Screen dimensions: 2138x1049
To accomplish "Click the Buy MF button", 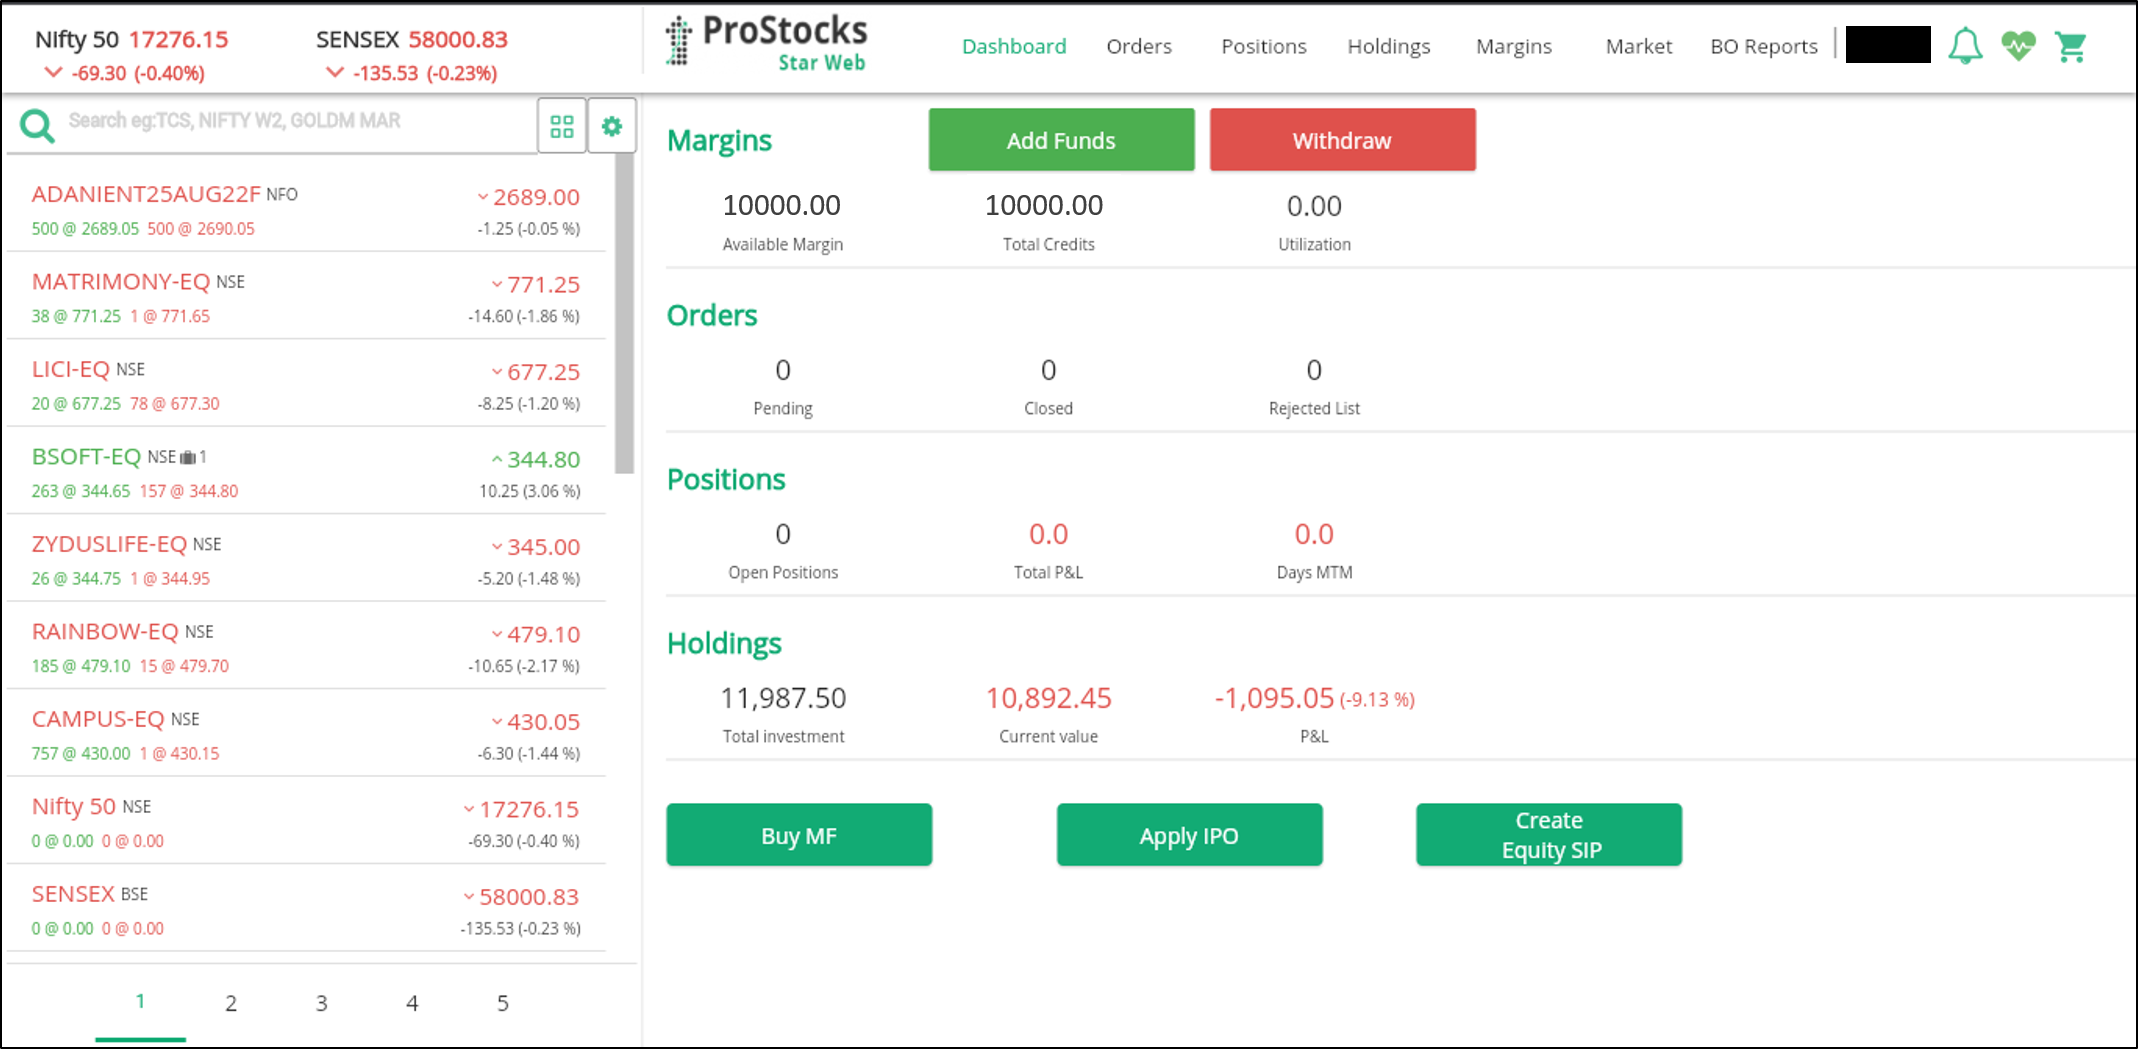I will coord(799,835).
